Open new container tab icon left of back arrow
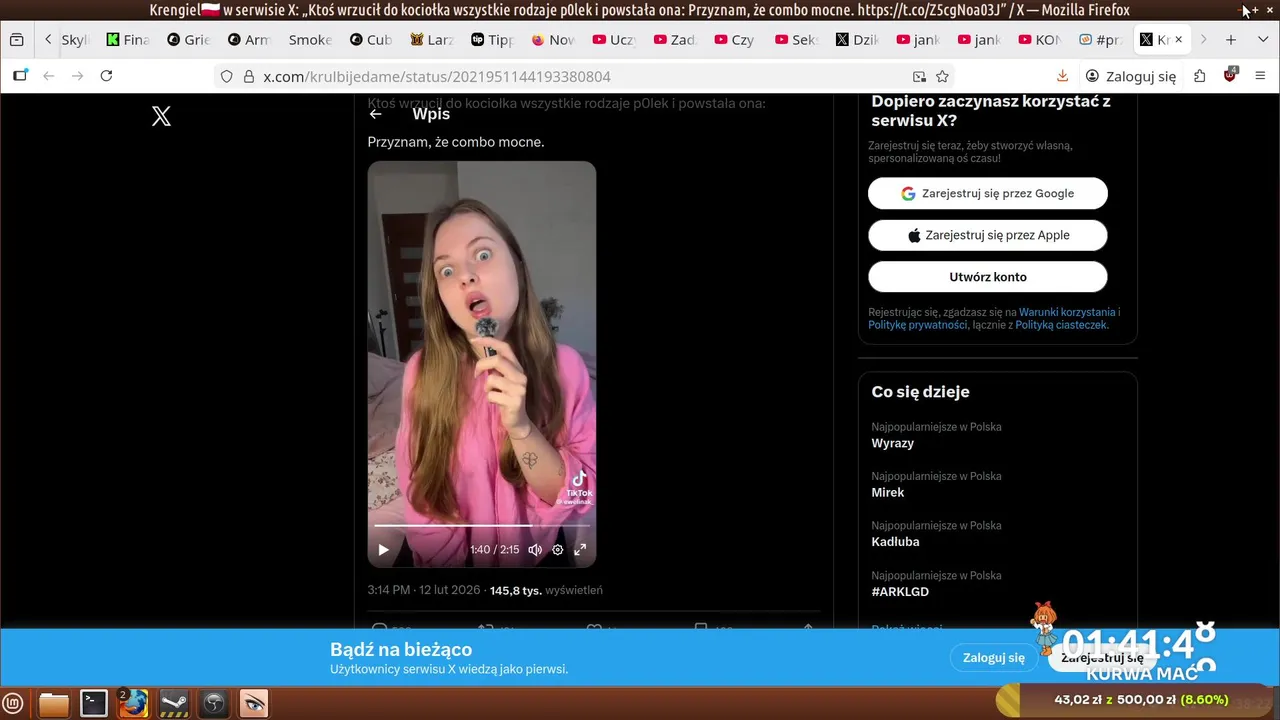1280x720 pixels. click(20, 76)
